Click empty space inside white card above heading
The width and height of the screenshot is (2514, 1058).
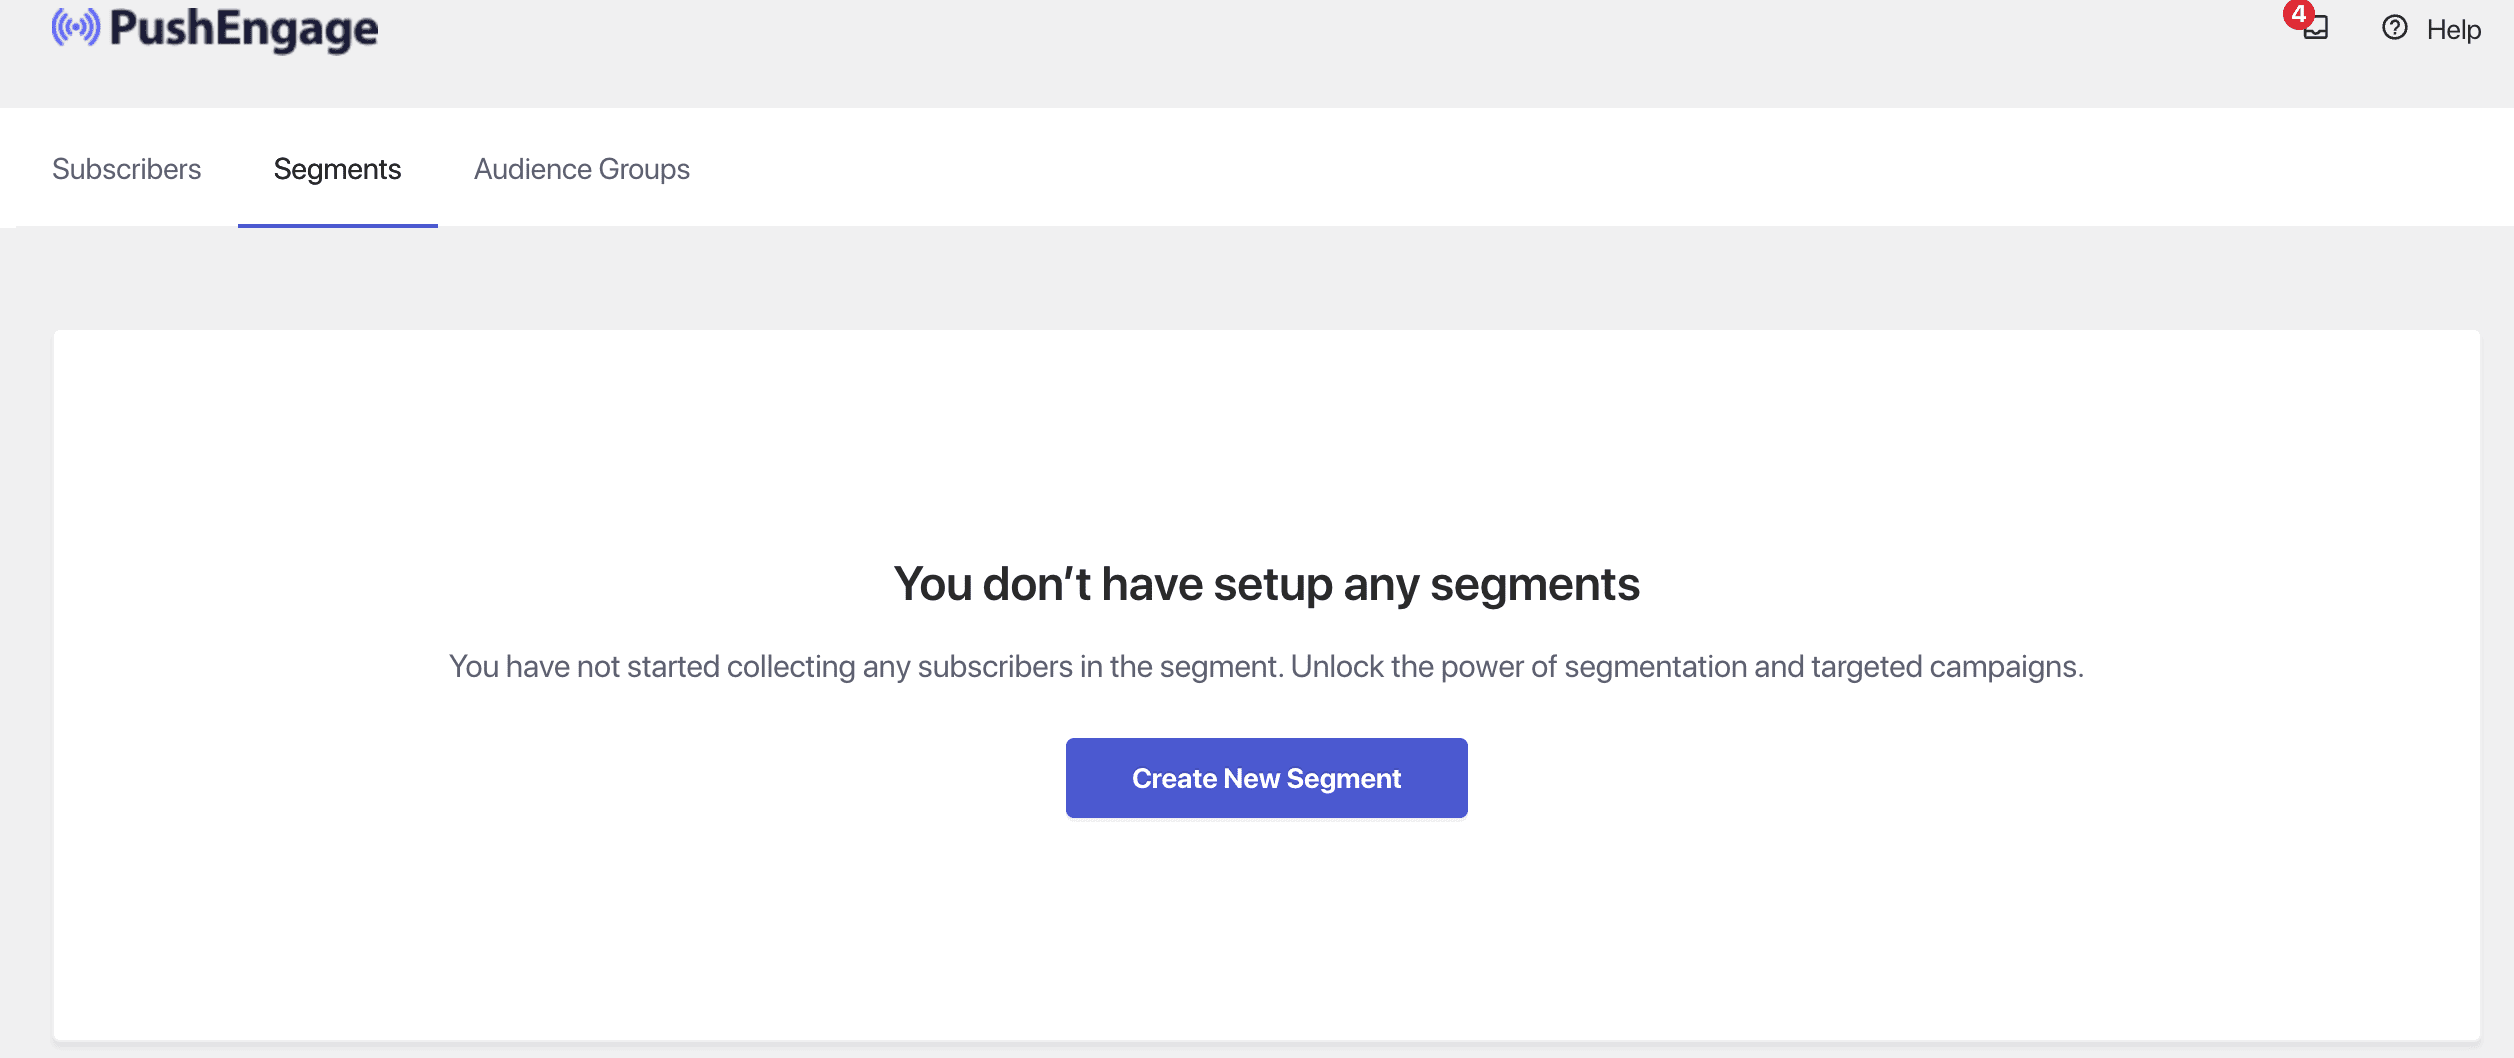tap(1266, 440)
